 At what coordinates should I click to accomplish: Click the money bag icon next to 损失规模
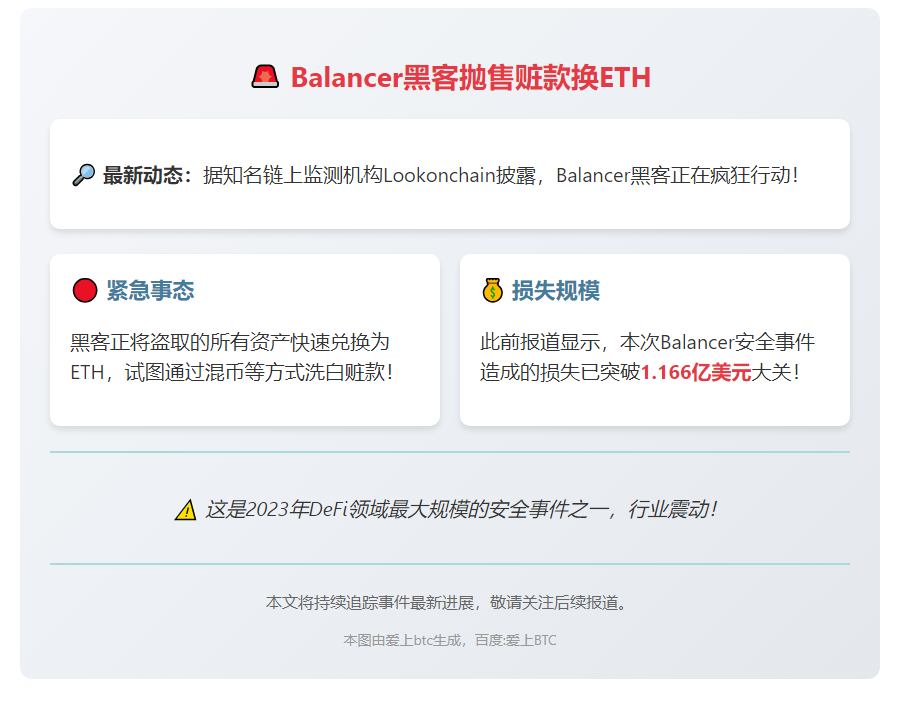(492, 290)
